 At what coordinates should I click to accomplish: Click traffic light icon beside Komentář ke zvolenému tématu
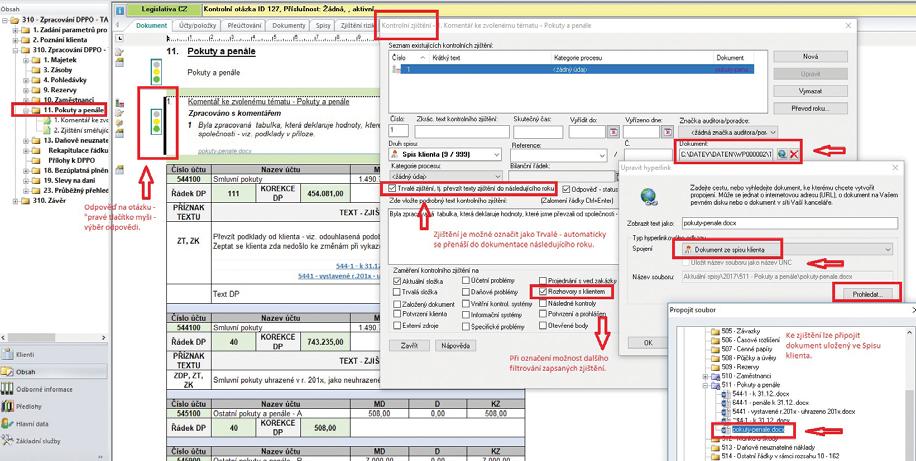(x=156, y=120)
